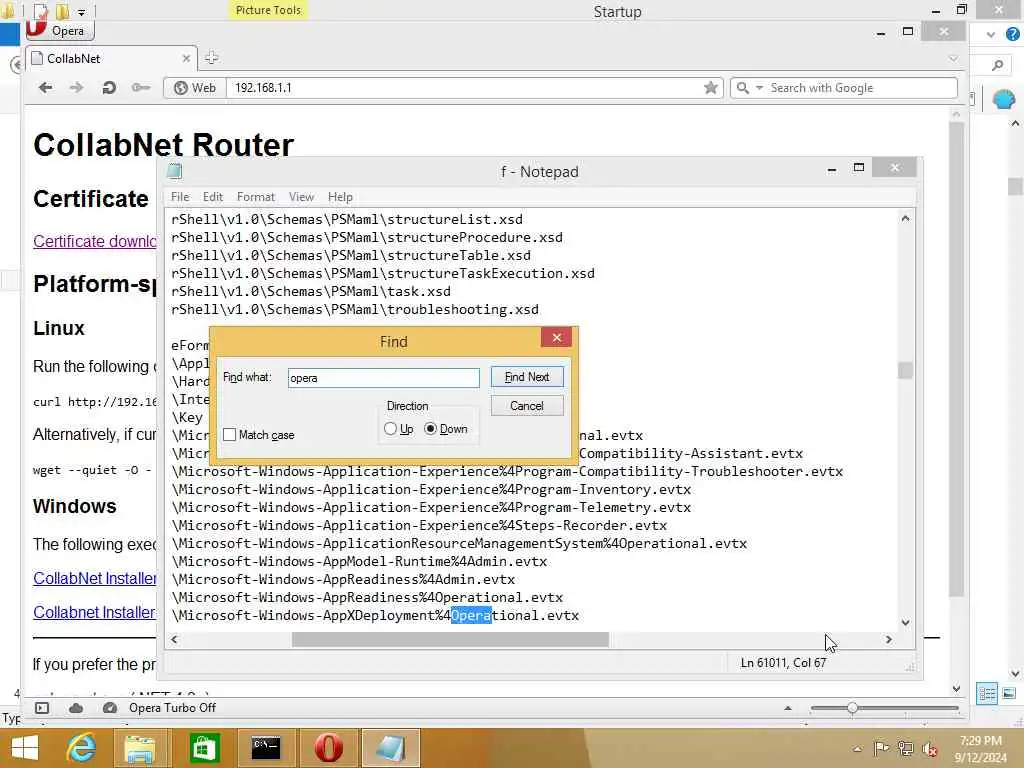Click Notepad horizontal scrollbar thumb
Viewport: 1024px width, 768px height.
point(450,639)
